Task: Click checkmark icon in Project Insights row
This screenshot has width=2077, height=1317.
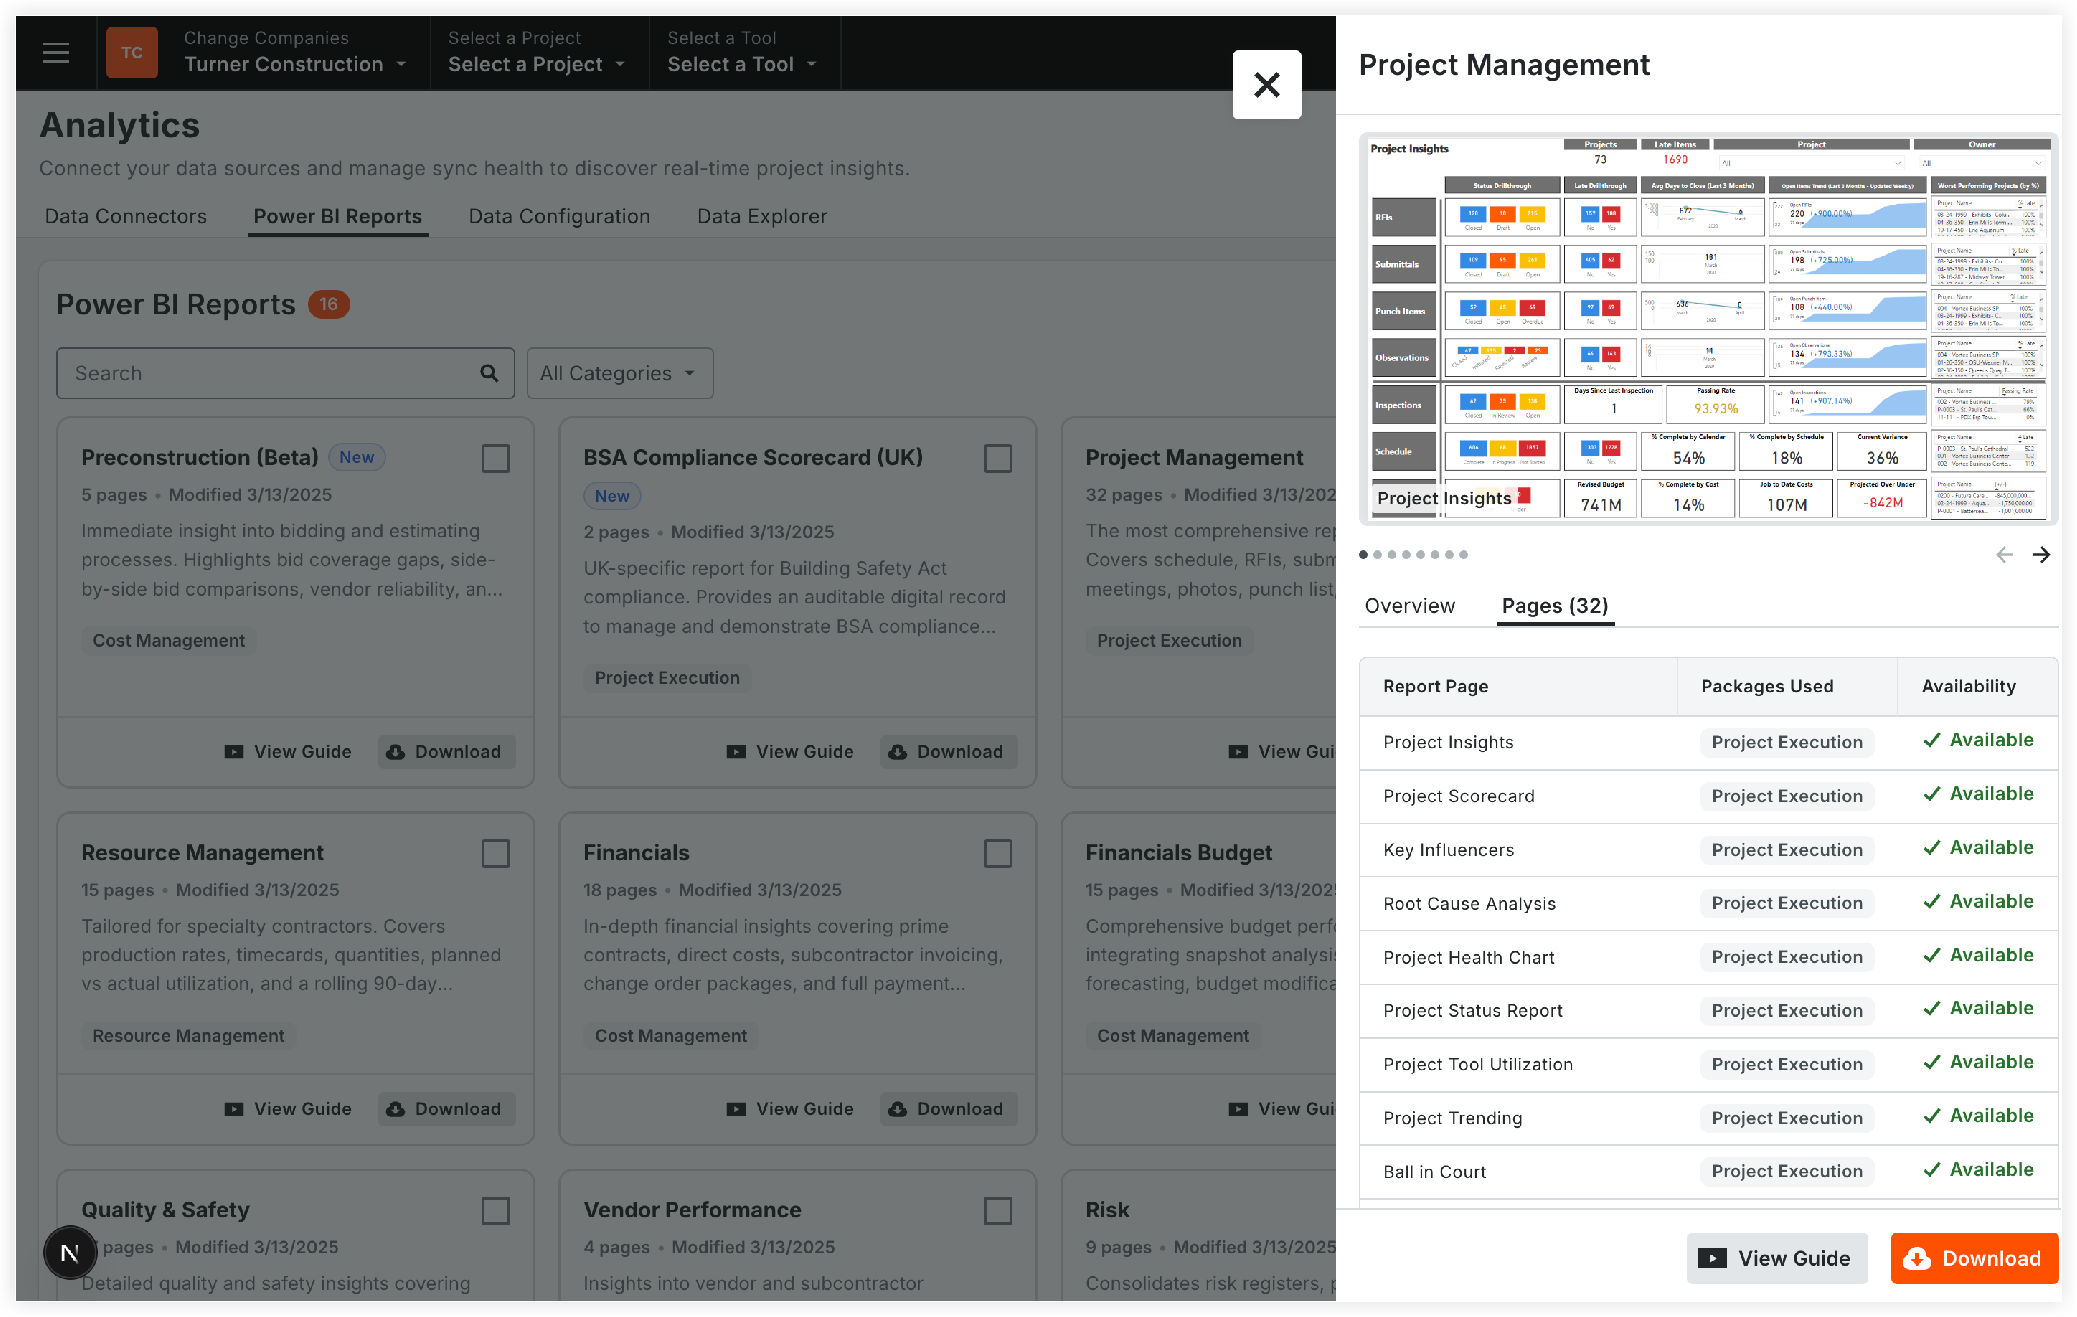Action: [1932, 740]
